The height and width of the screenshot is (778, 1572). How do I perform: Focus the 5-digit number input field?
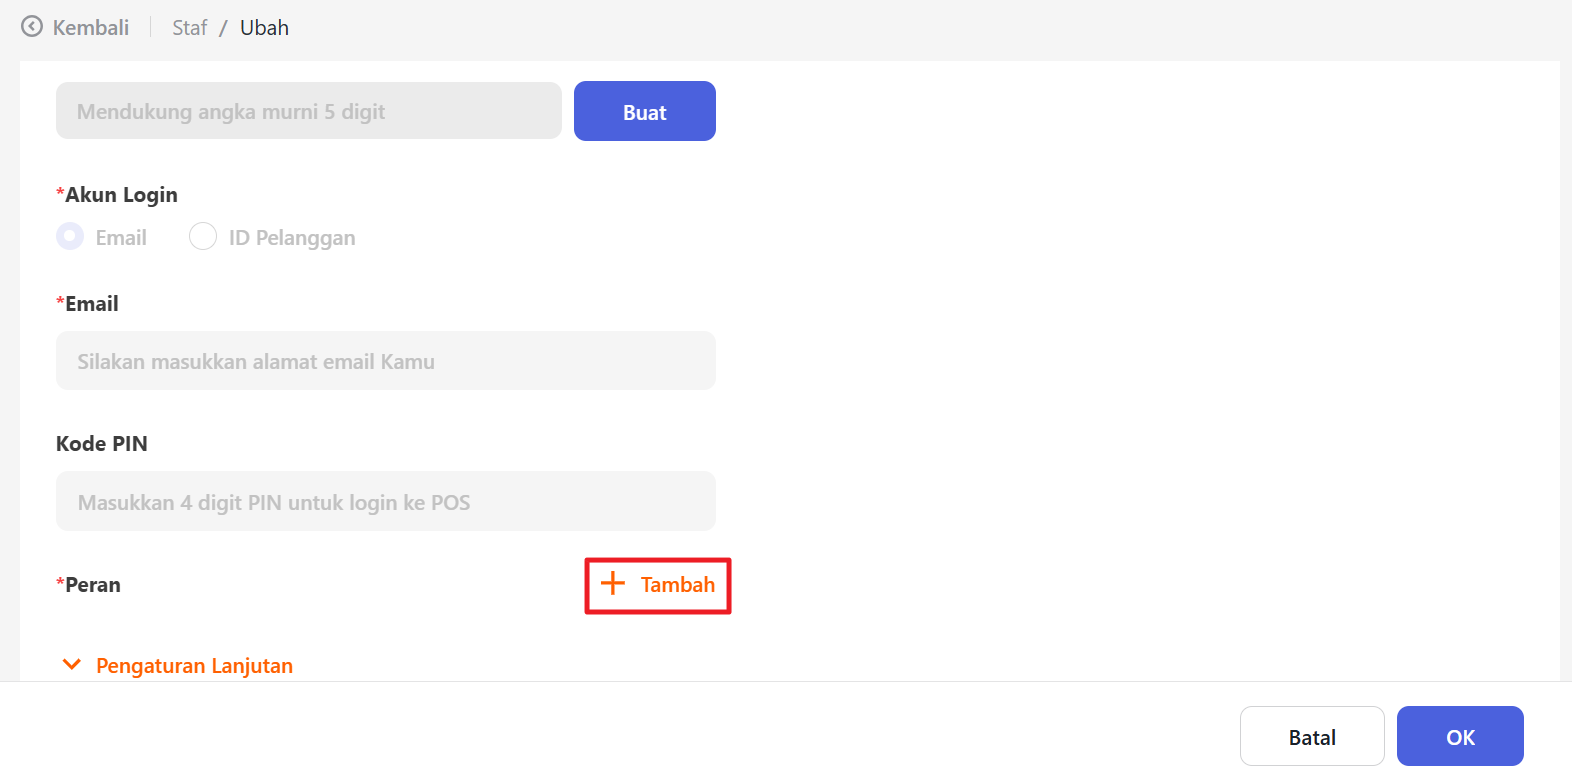point(308,111)
